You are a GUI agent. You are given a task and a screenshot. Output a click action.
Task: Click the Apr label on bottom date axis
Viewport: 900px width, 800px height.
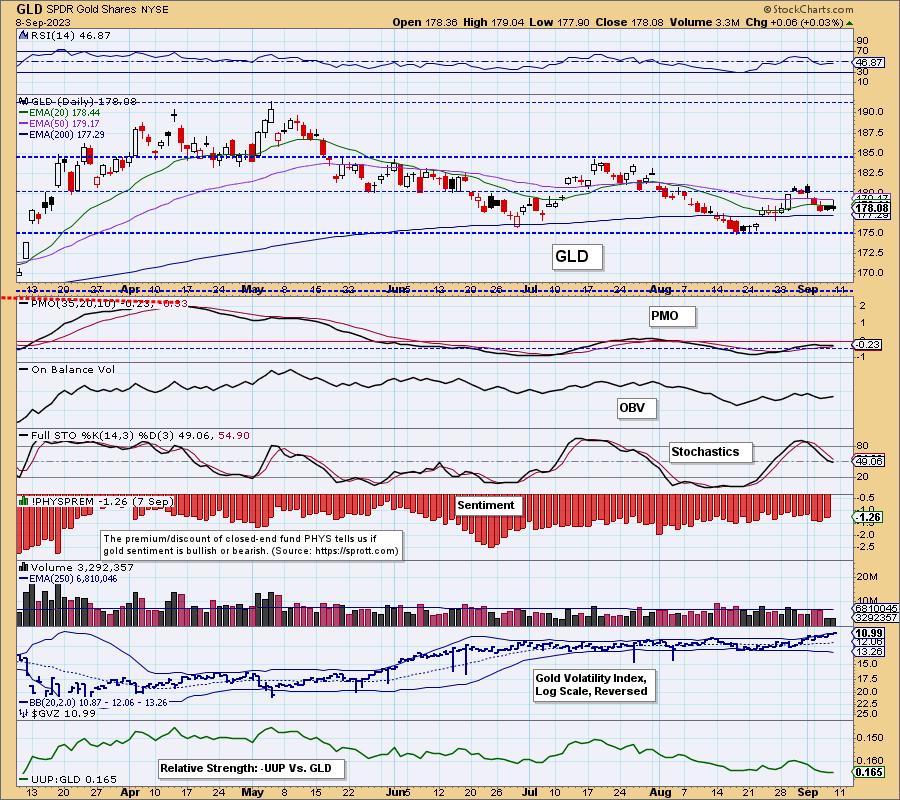point(130,792)
